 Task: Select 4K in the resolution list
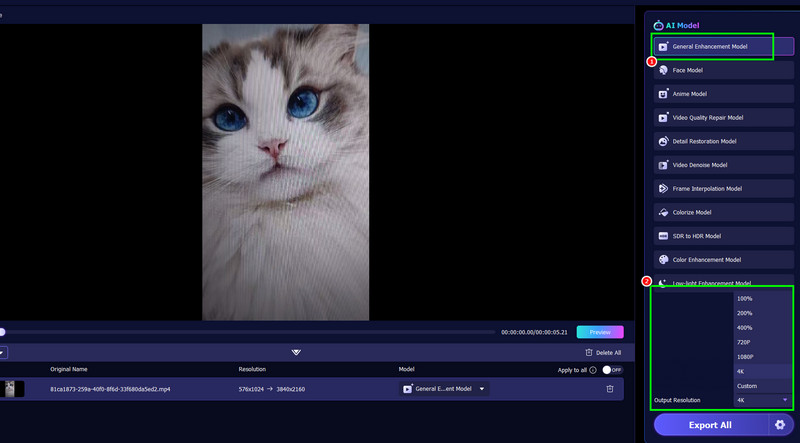pyautogui.click(x=763, y=372)
